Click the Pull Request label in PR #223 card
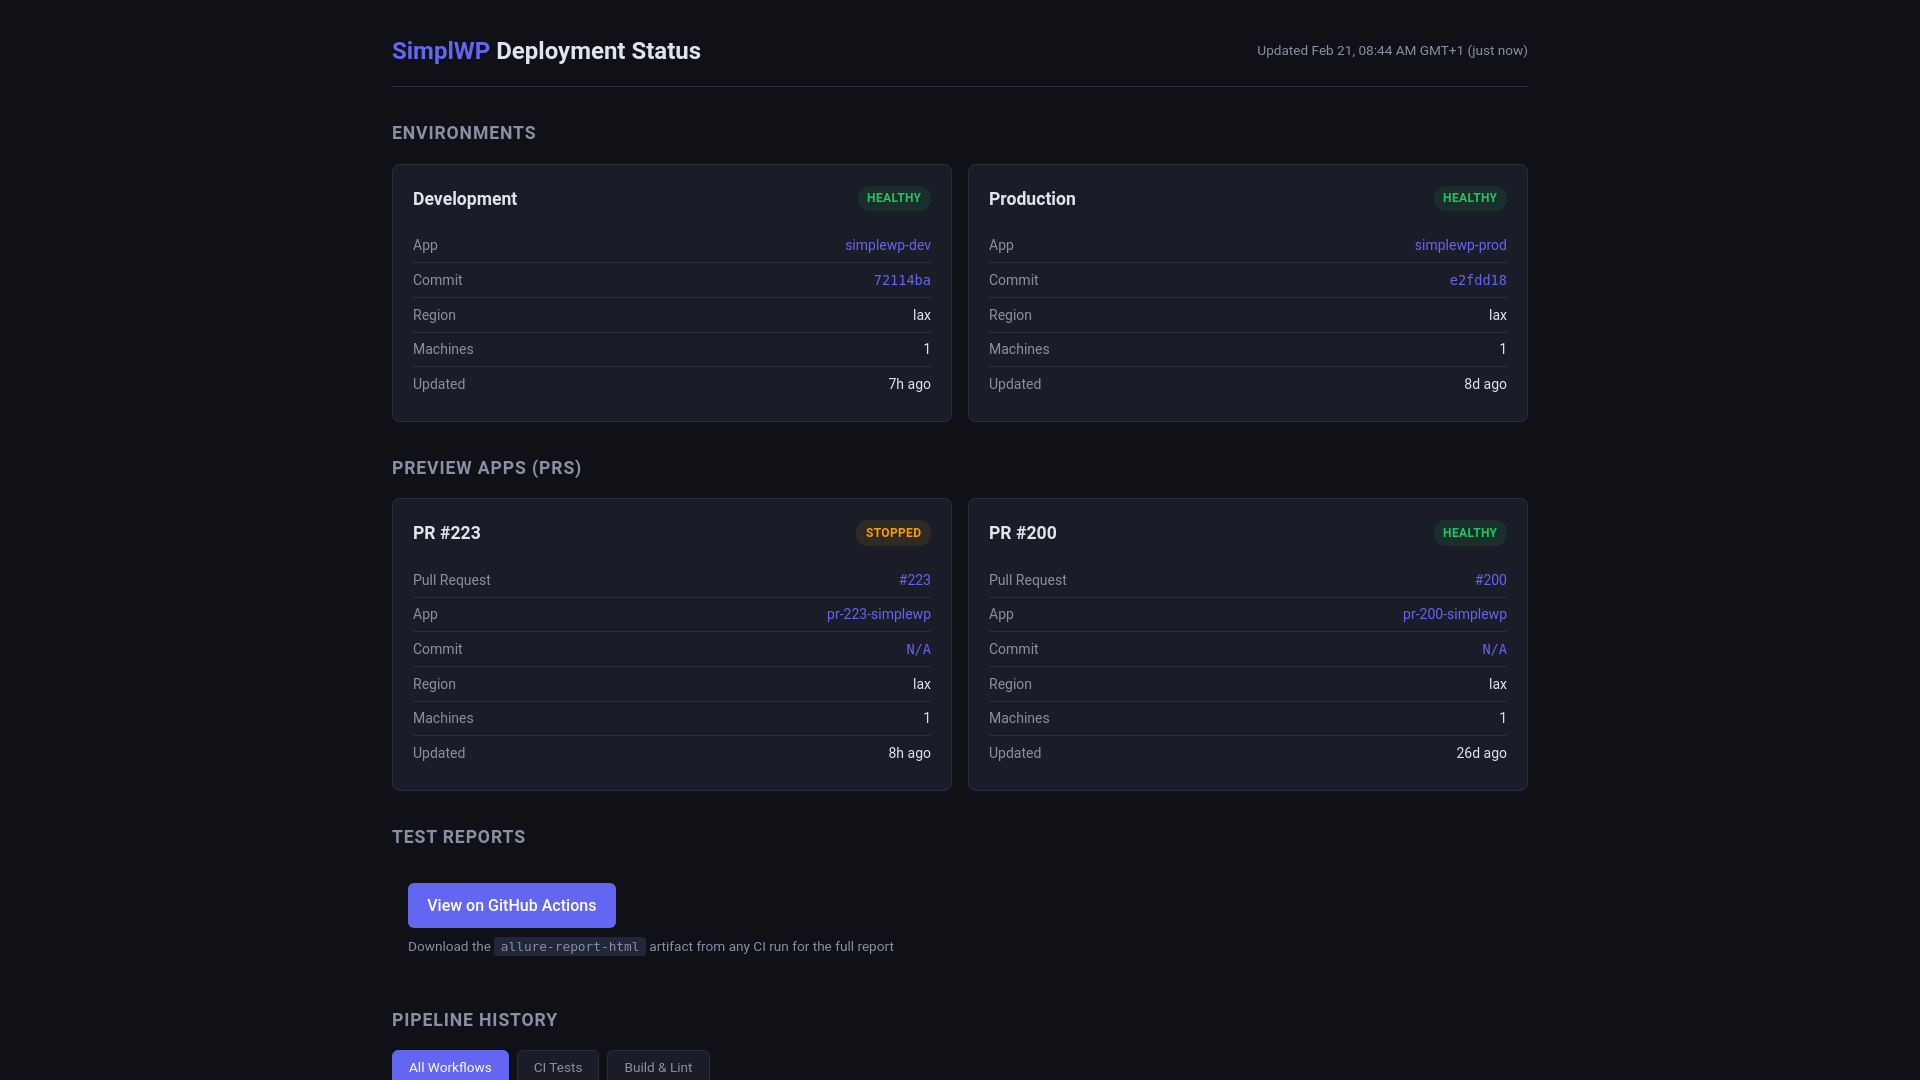Screen dimensions: 1920x1080 (x=452, y=580)
